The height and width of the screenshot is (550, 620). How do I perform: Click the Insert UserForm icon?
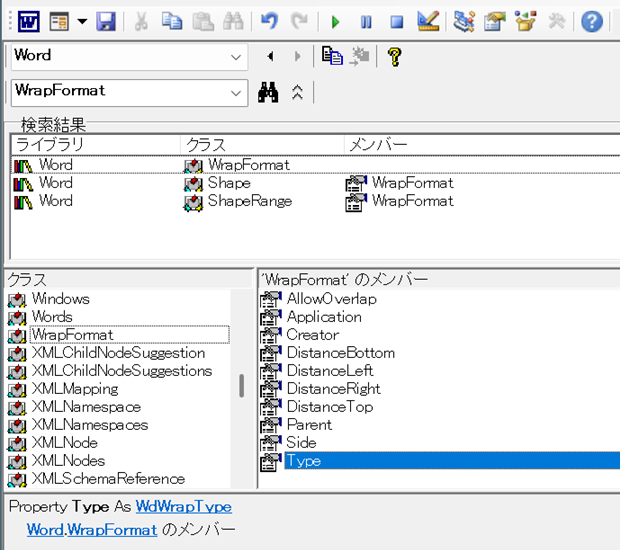point(59,21)
